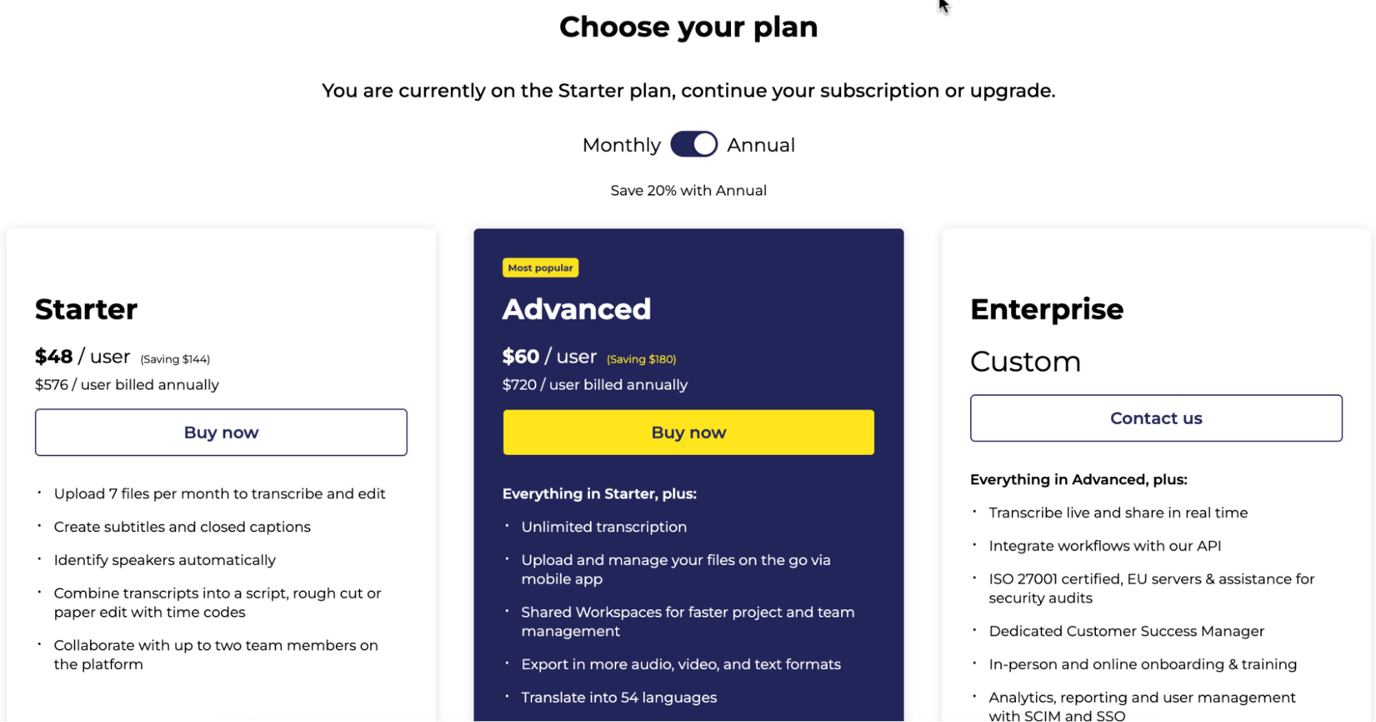Select the Starter plan heading
This screenshot has width=1376, height=722.
coord(86,309)
